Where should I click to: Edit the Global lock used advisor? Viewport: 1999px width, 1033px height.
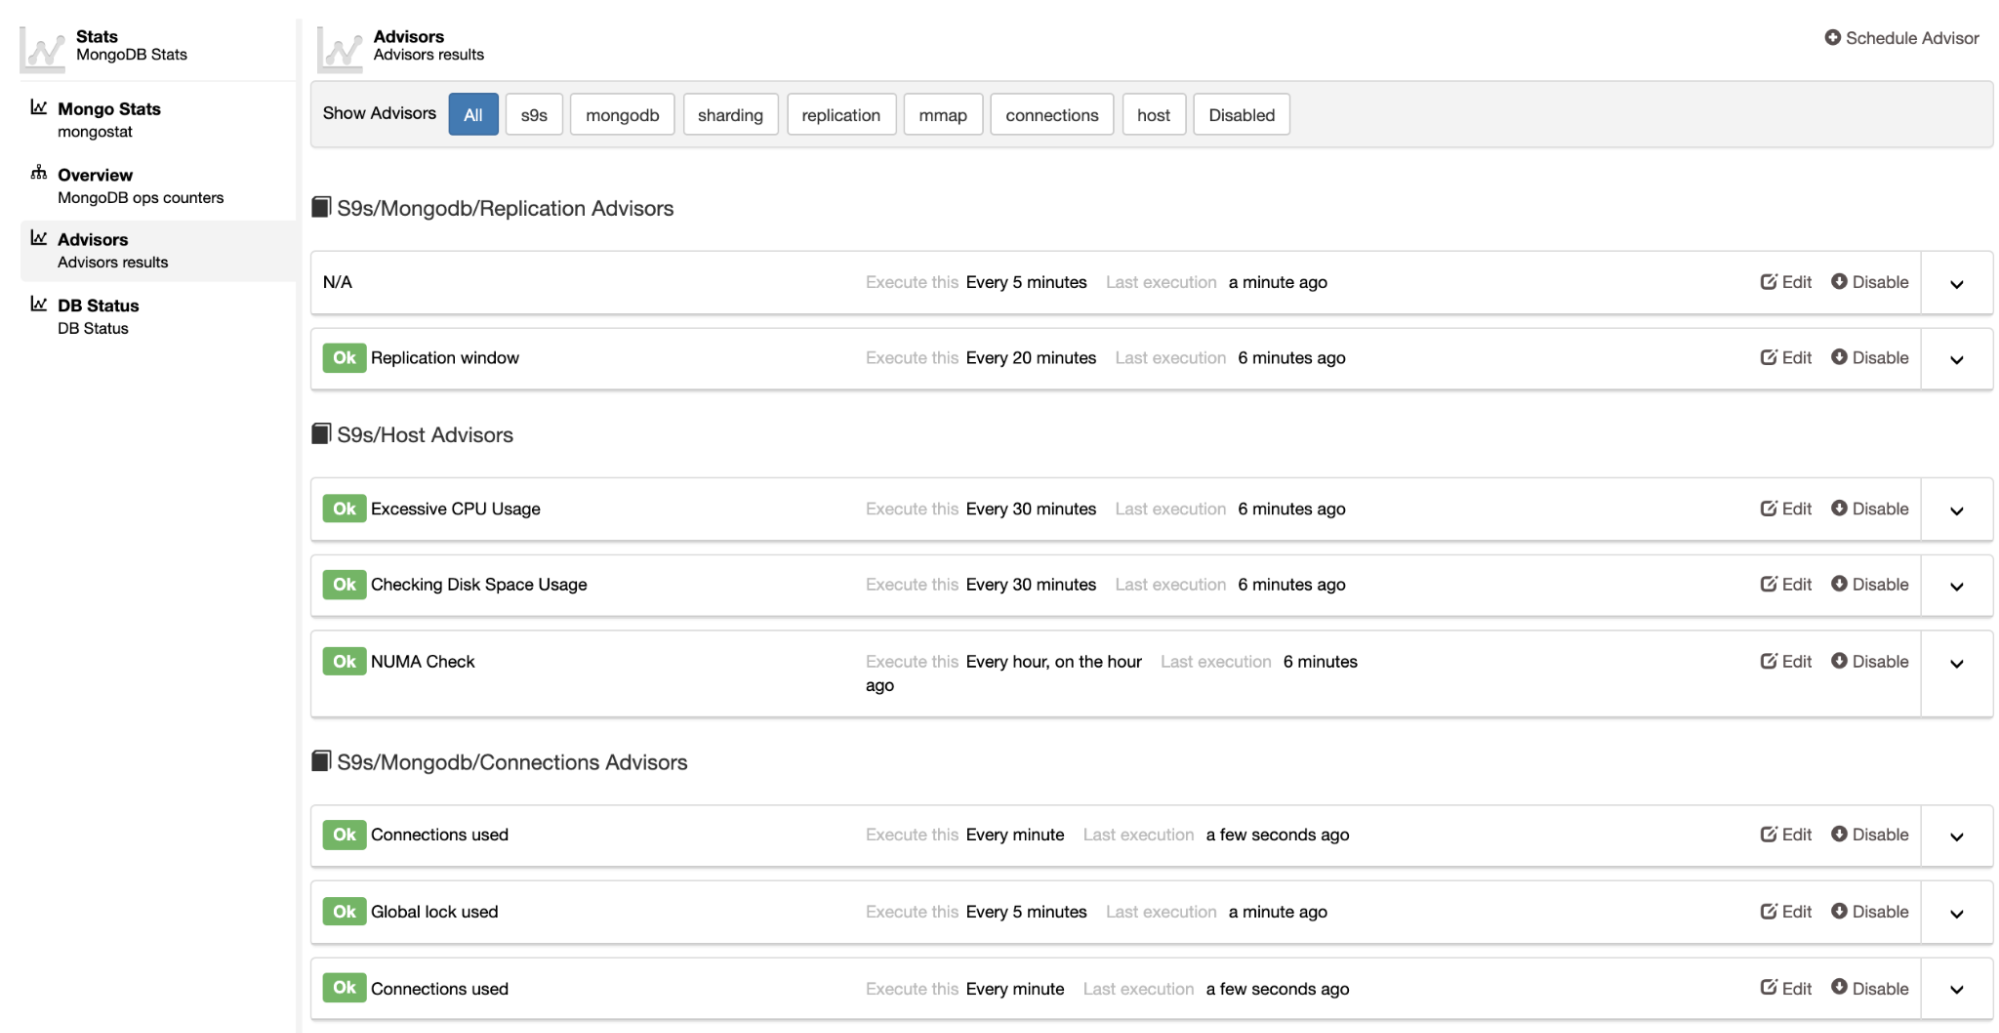[1786, 912]
